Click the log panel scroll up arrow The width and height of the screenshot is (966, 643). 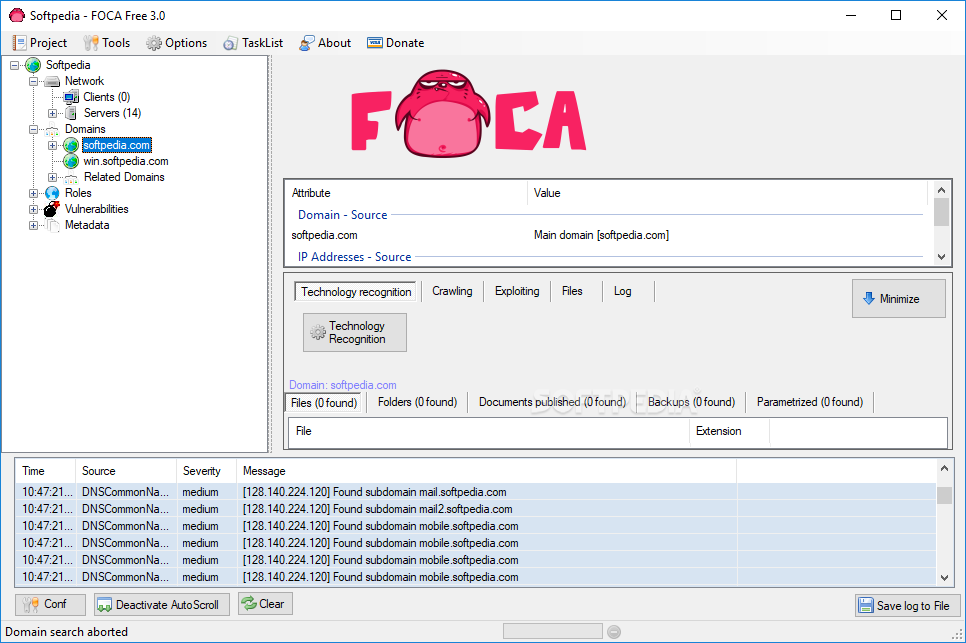click(x=944, y=469)
